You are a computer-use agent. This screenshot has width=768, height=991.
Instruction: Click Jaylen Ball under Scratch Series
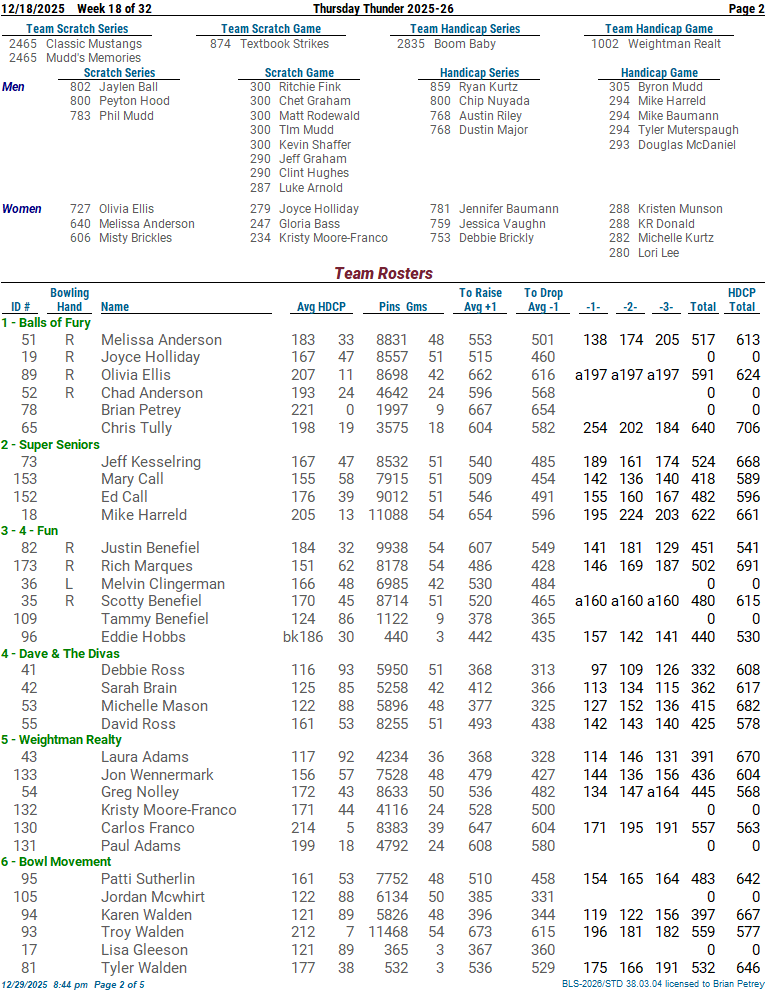pyautogui.click(x=128, y=87)
